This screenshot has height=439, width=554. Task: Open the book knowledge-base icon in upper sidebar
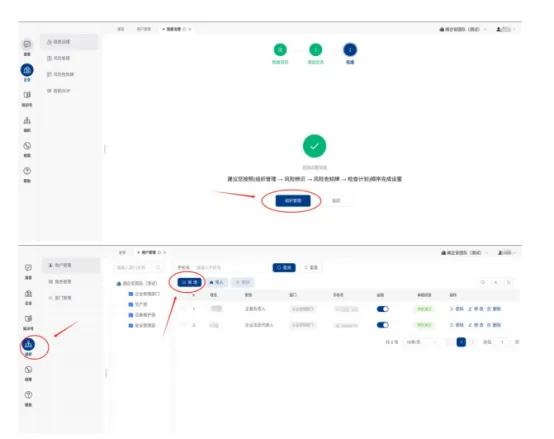point(27,95)
